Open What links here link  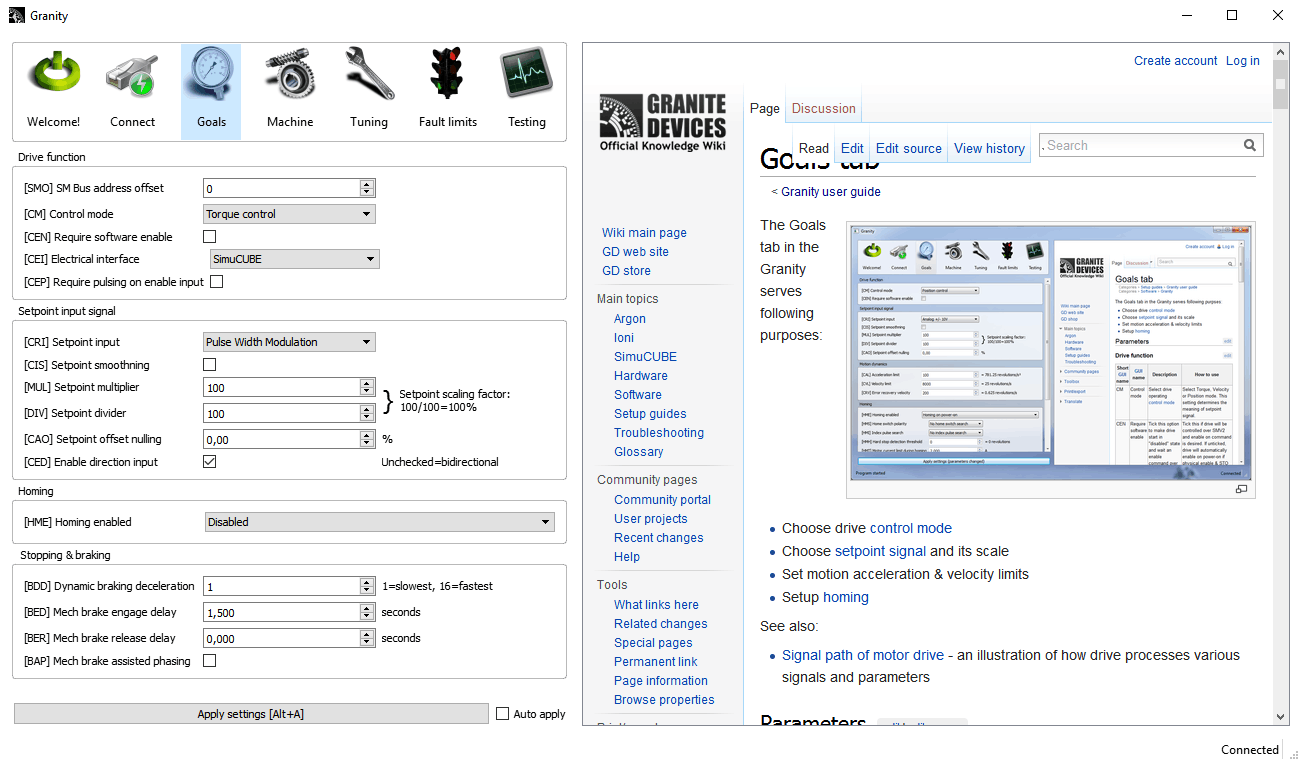tap(657, 605)
